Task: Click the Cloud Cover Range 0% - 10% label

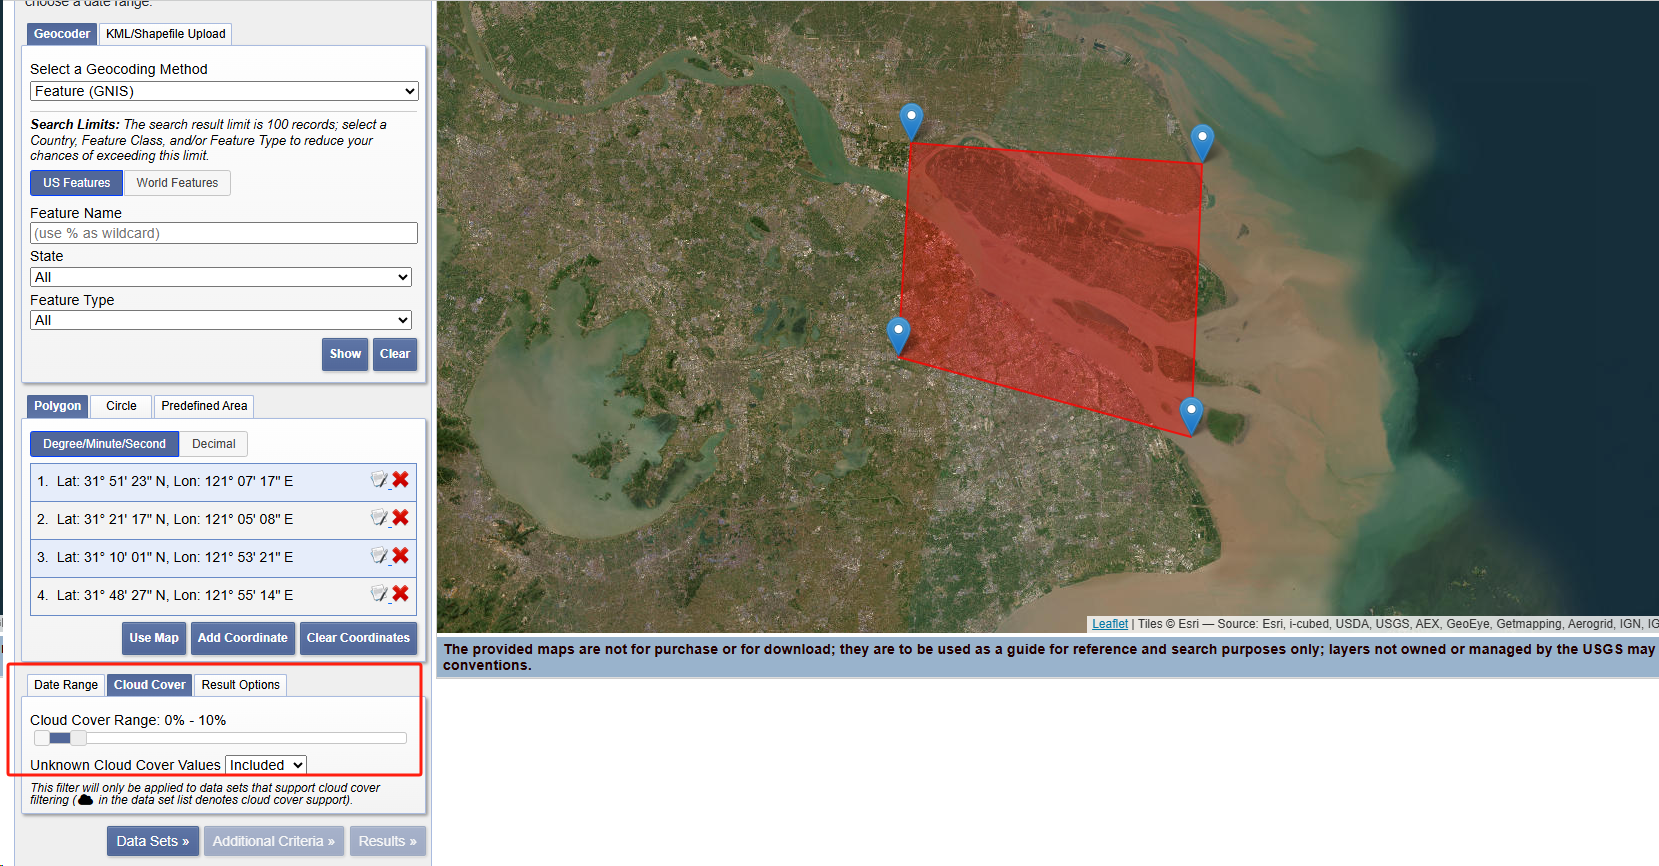Action: pos(128,720)
